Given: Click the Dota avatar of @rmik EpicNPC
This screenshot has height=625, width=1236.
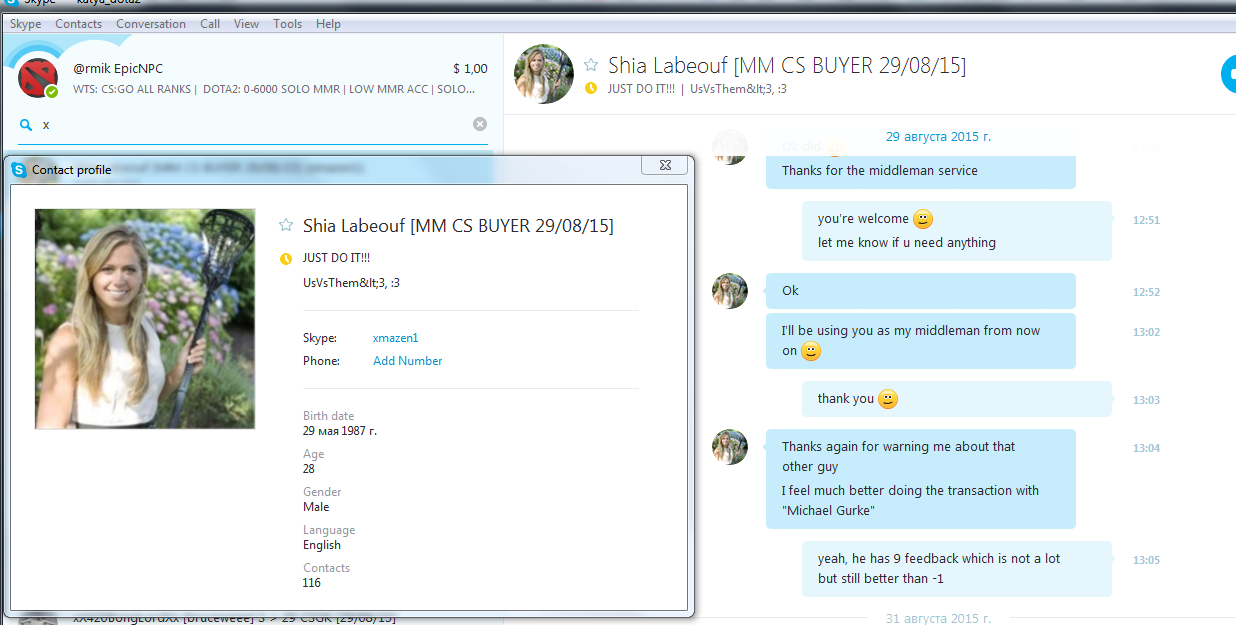Looking at the screenshot, I should [x=38, y=78].
